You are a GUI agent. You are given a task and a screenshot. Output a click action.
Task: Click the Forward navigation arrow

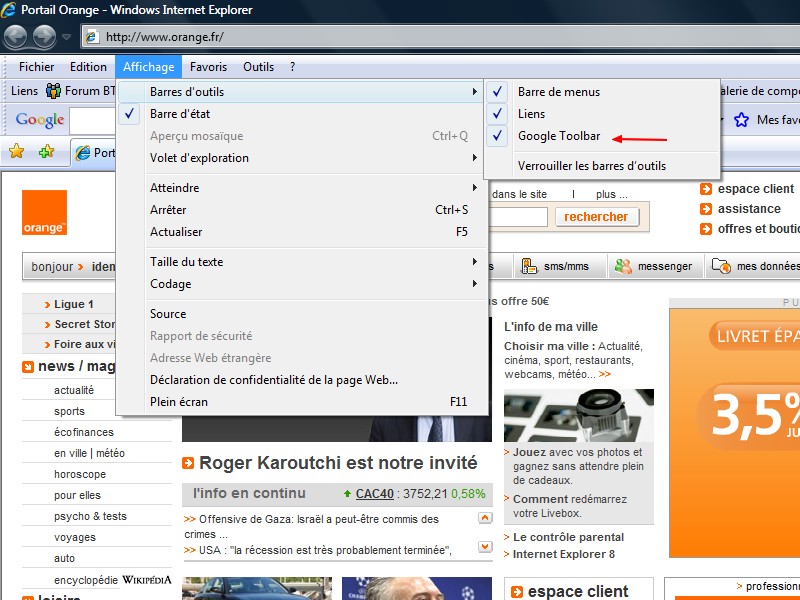coord(44,37)
